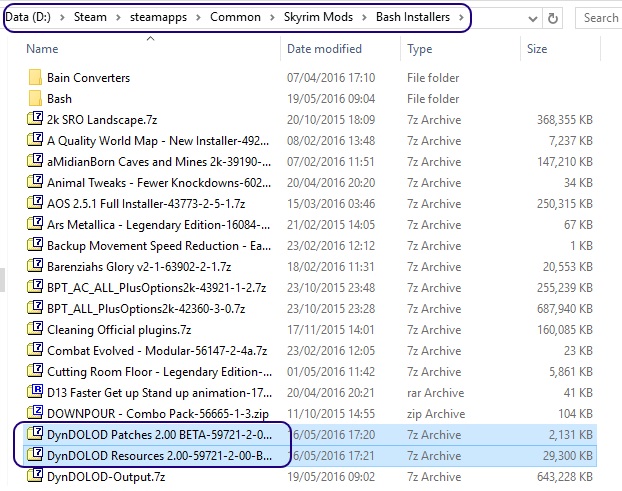
Task: Click the zip Archive type cell
Action: pos(436,414)
